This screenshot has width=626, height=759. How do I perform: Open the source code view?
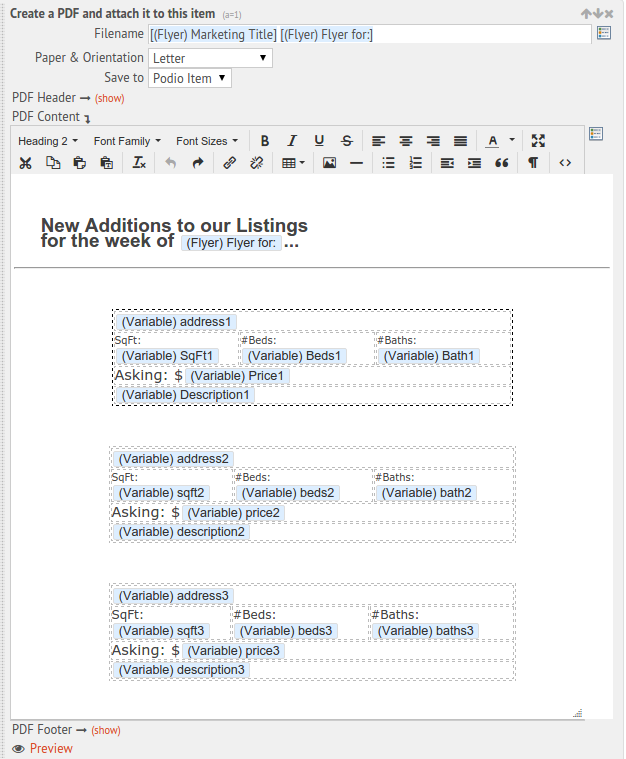click(565, 163)
